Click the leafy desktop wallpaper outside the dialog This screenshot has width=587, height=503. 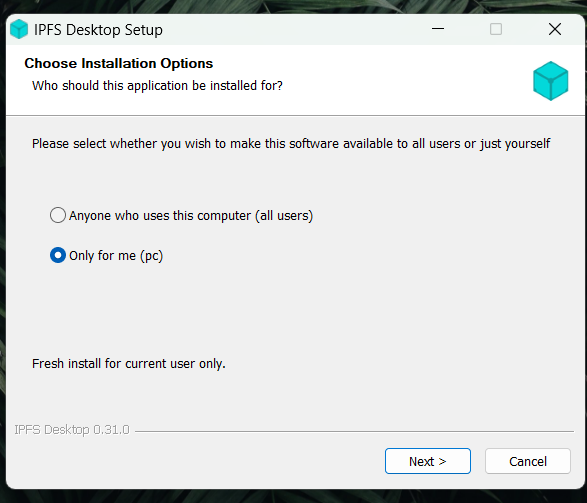tap(292, 6)
